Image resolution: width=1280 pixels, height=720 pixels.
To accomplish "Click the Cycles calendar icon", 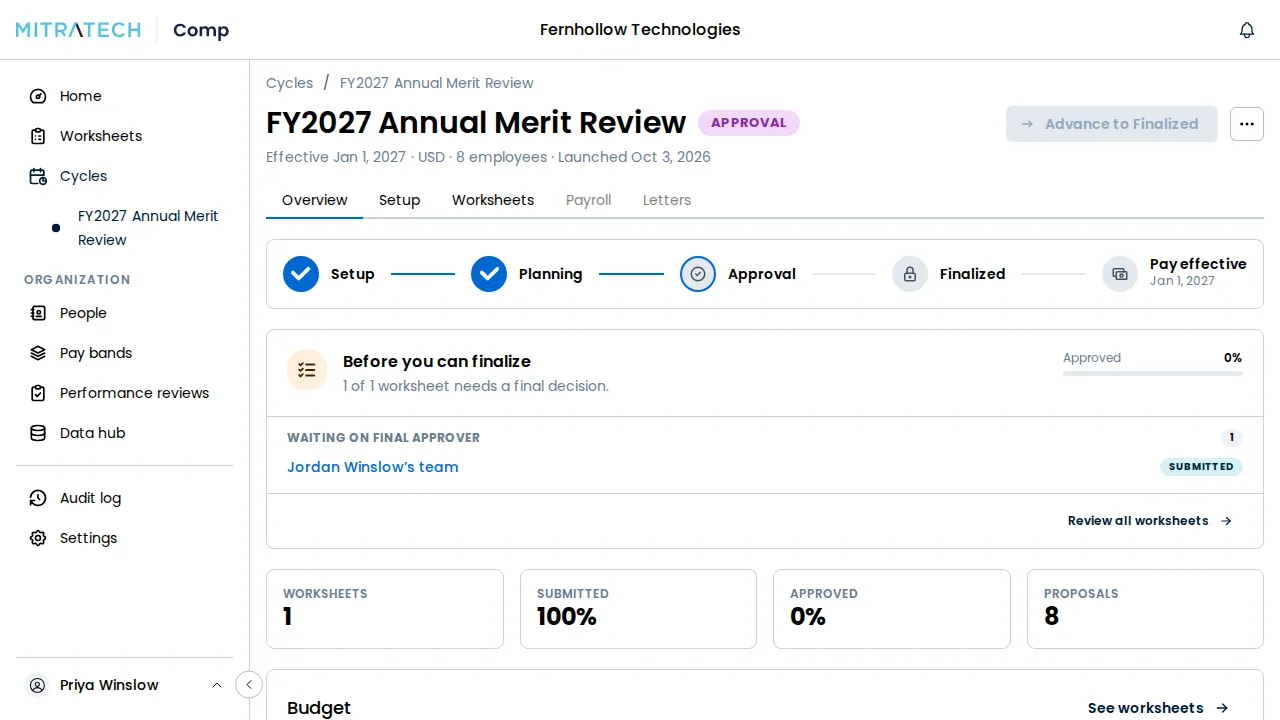I will pos(38,176).
